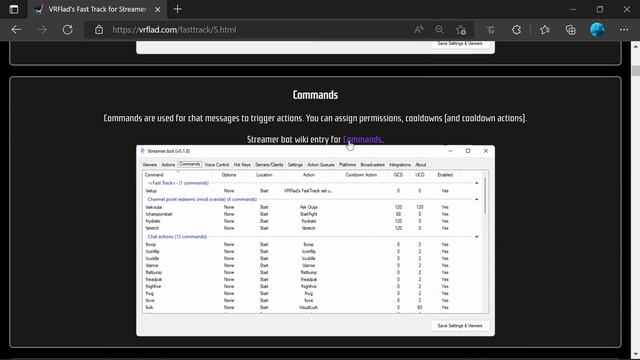
Task: Click the Cooldown Action column header
Action: [x=361, y=175]
